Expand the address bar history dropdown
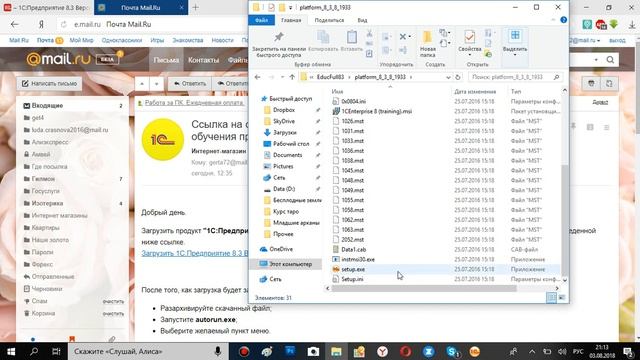The height and width of the screenshot is (360, 640). tap(448, 77)
